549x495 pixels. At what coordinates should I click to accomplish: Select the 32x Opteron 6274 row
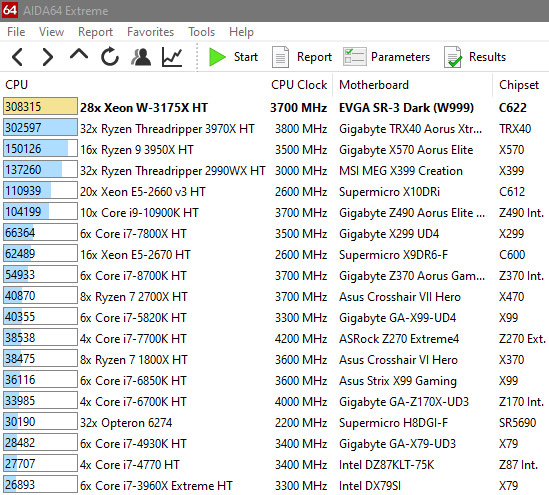[274, 423]
